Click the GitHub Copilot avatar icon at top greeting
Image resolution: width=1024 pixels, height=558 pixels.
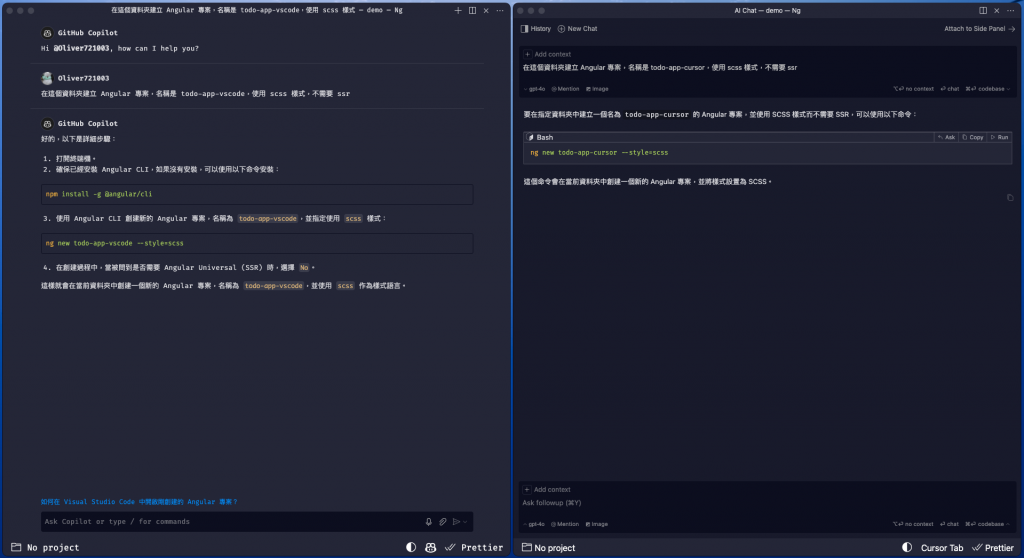tap(47, 33)
